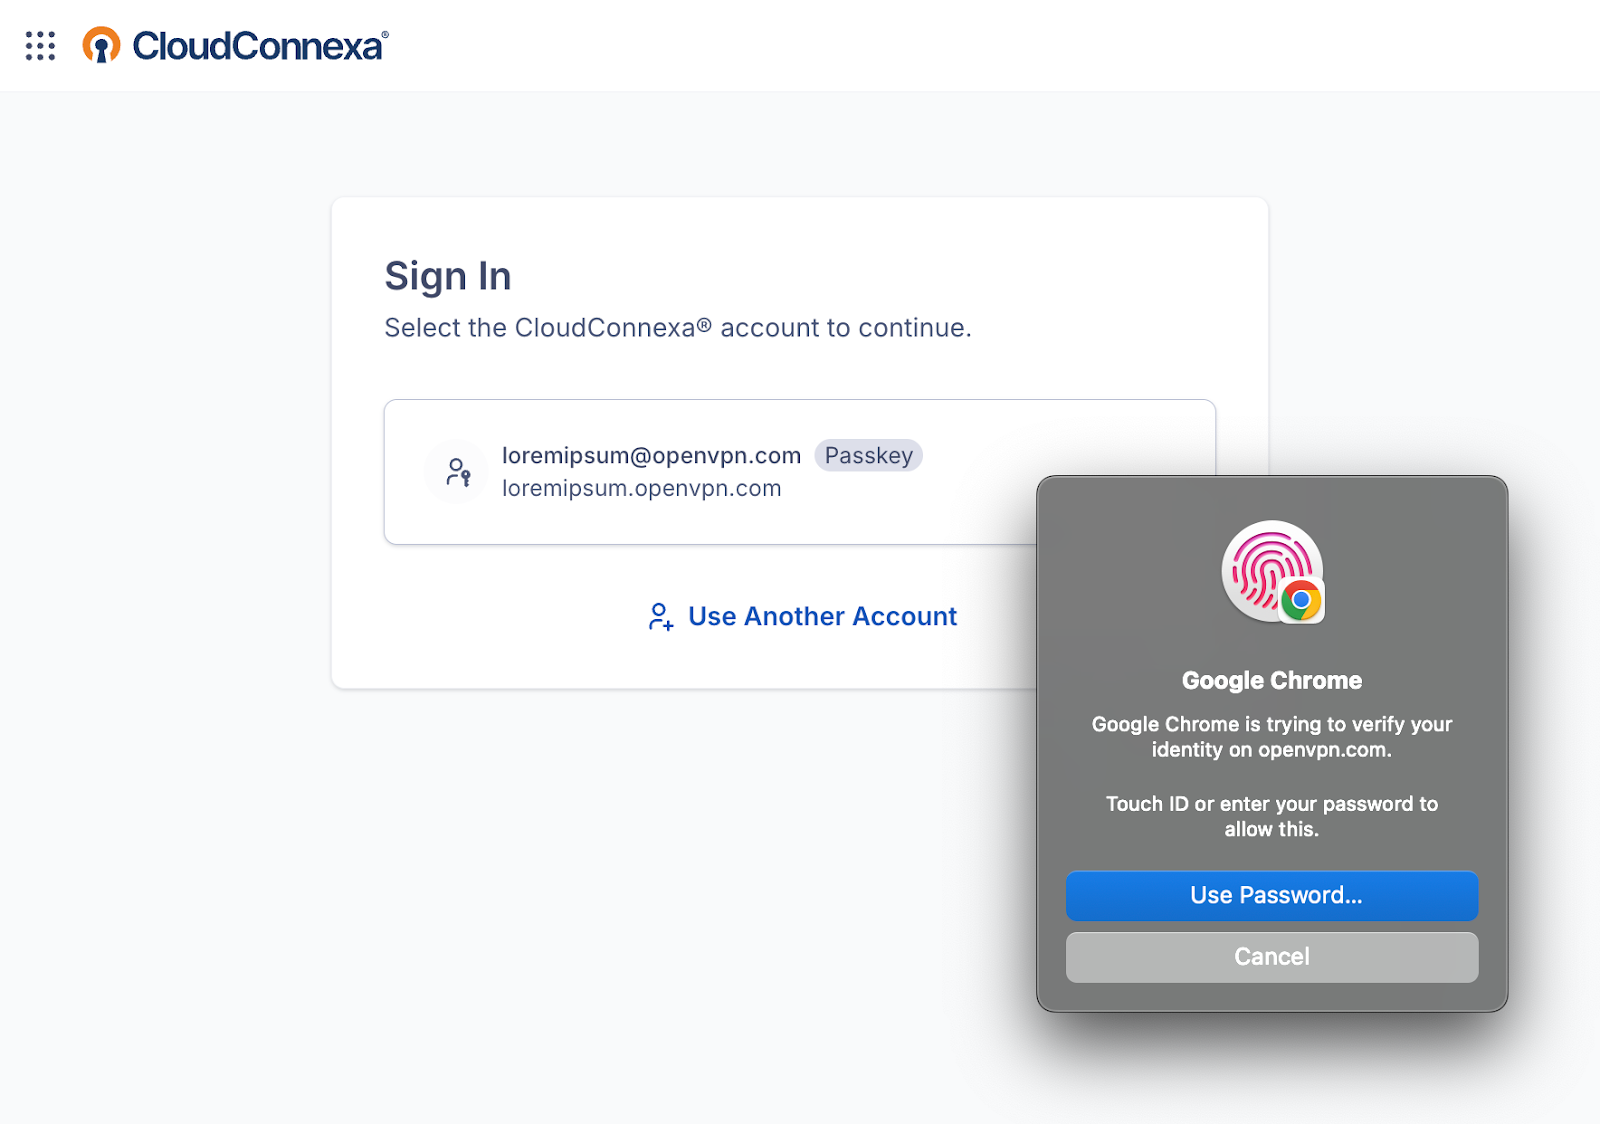Click the registered trademark symbol after CloudConnexa logo
Screen dimensions: 1600x1124
click(385, 34)
